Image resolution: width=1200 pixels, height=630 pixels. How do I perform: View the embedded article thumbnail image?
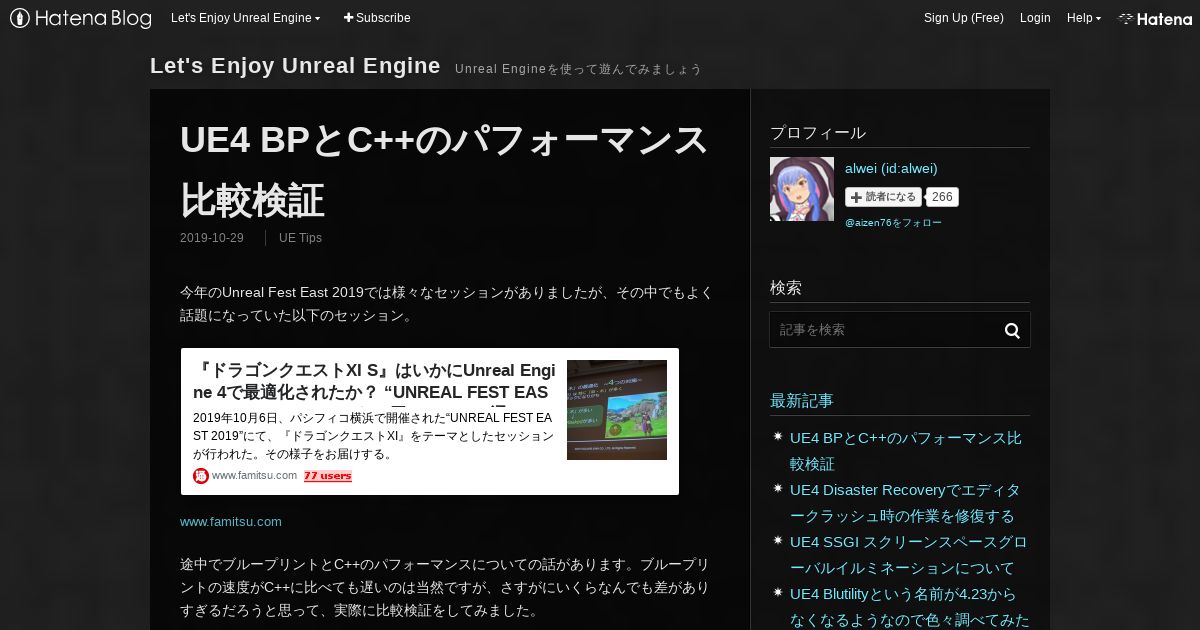tap(617, 410)
